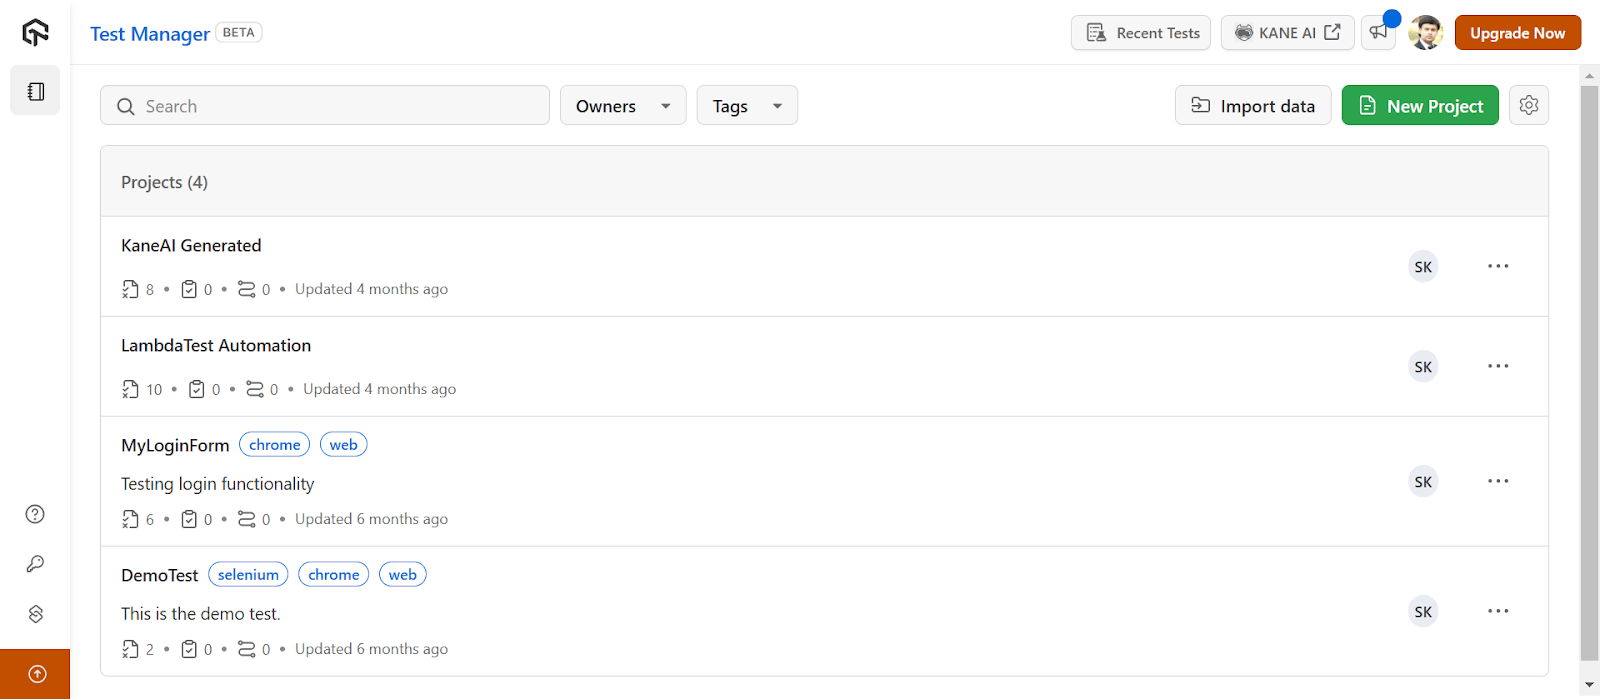The width and height of the screenshot is (1600, 699).
Task: Open announcements via the megaphone icon
Action: coord(1378,32)
